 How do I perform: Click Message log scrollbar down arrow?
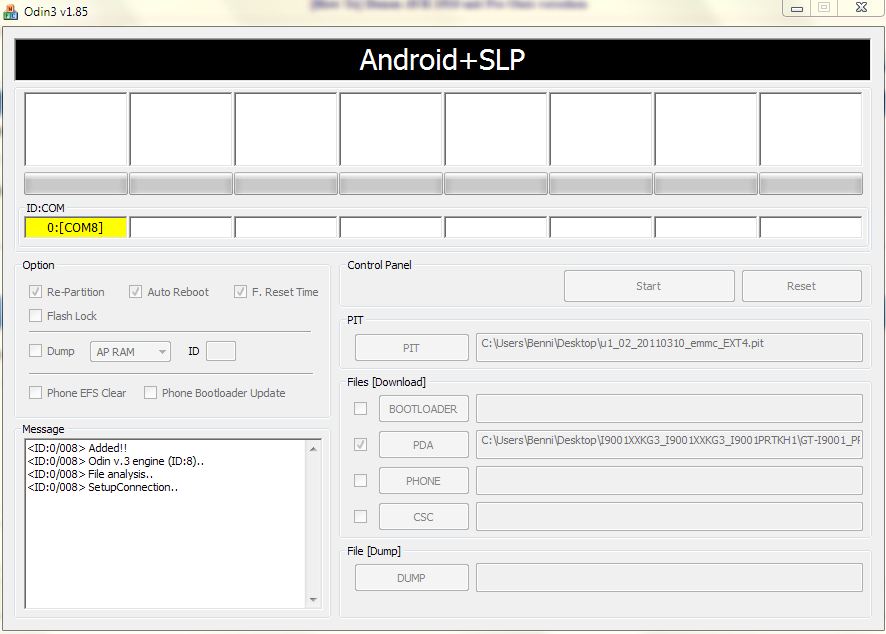313,600
